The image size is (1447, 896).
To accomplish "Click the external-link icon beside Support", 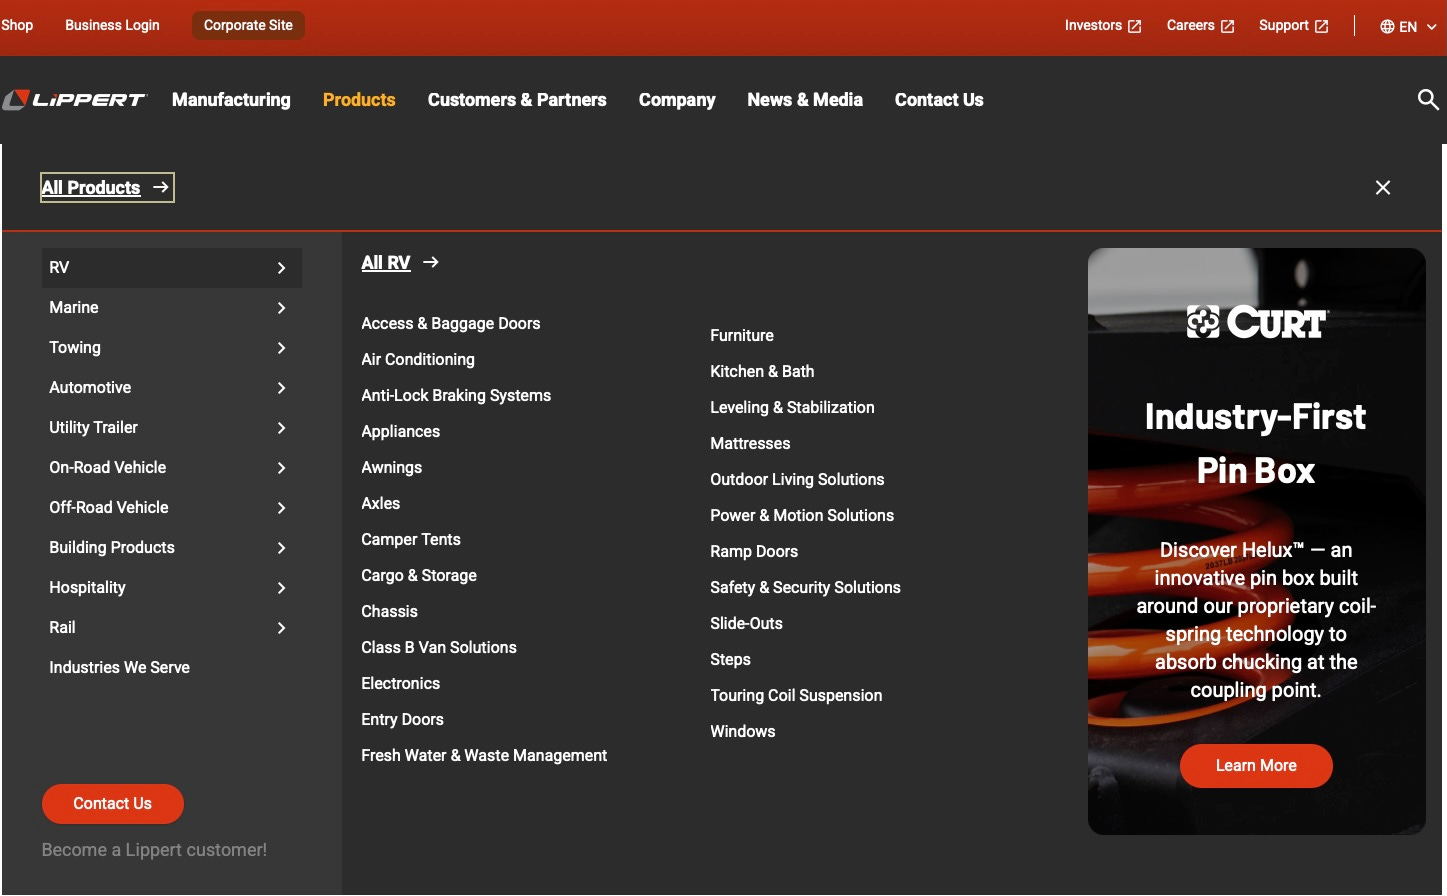I will 1321,27.
